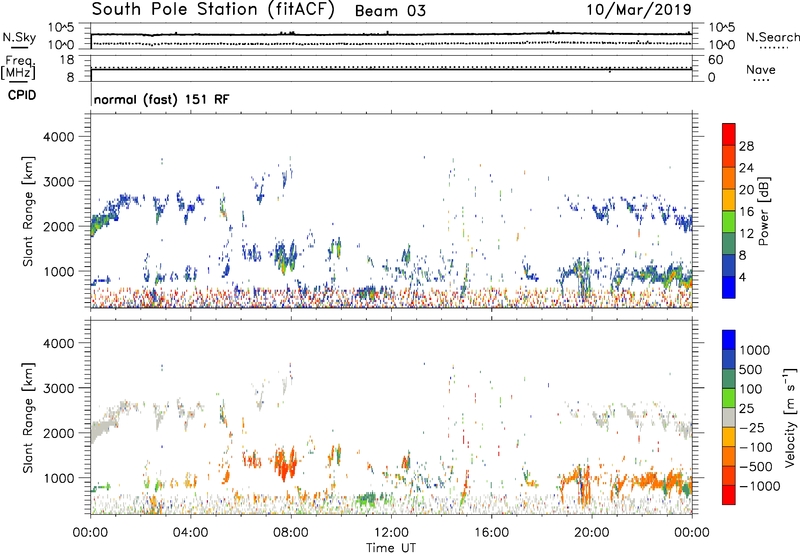Screen dimensions: 800x554
Task: Click the "N.Sky" legend label
Action: click(19, 37)
